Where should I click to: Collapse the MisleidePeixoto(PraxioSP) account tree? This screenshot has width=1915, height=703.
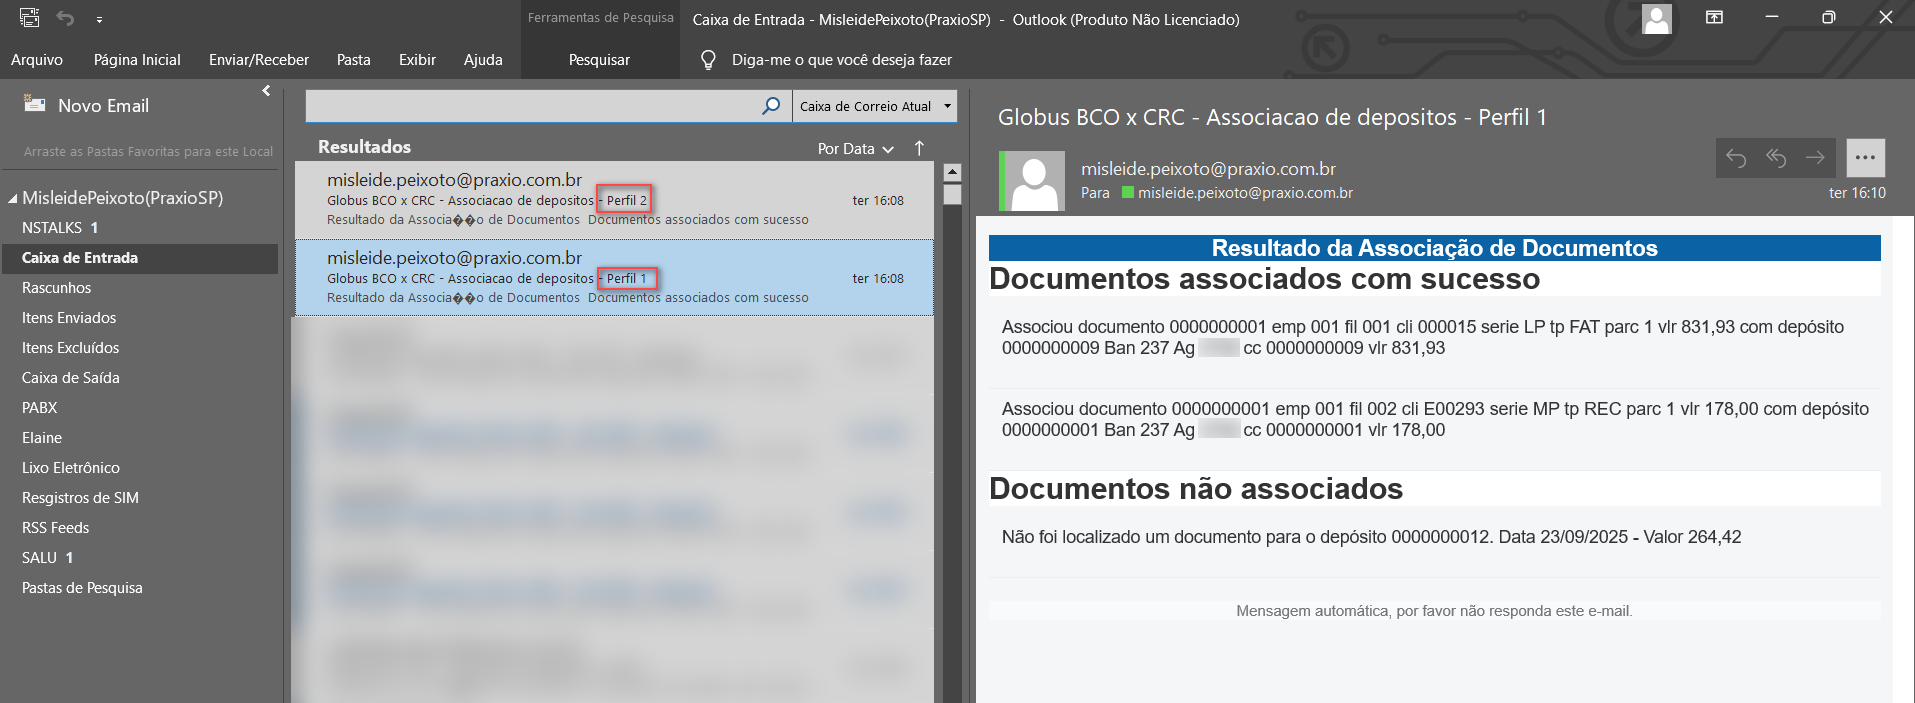coord(13,198)
